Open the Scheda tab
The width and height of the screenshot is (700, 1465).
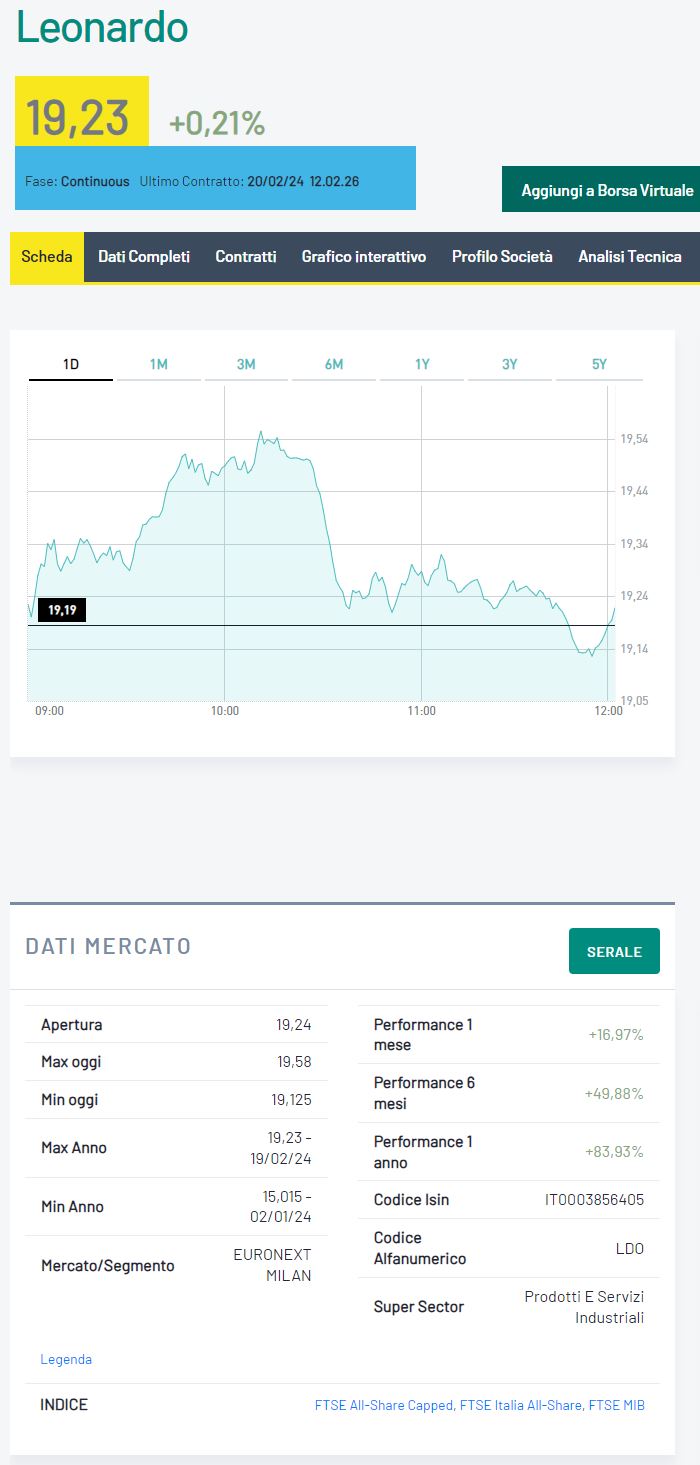point(47,257)
